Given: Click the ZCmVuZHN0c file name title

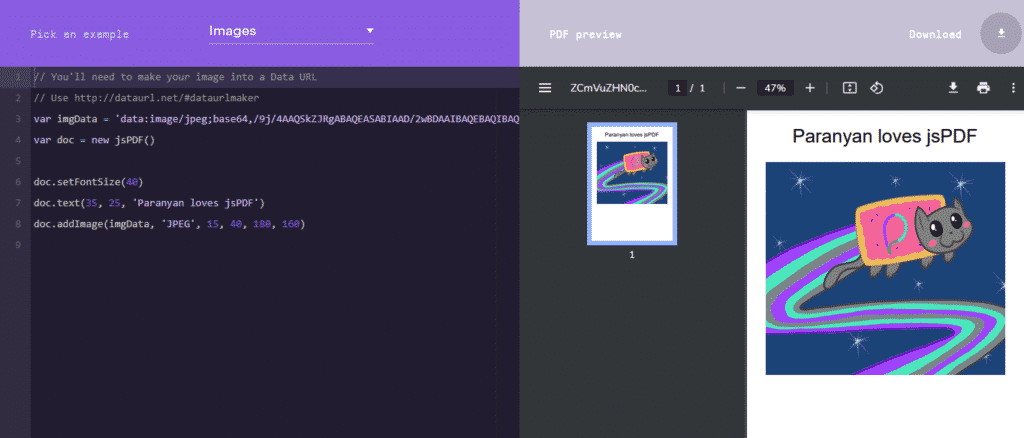Looking at the screenshot, I should 609,87.
